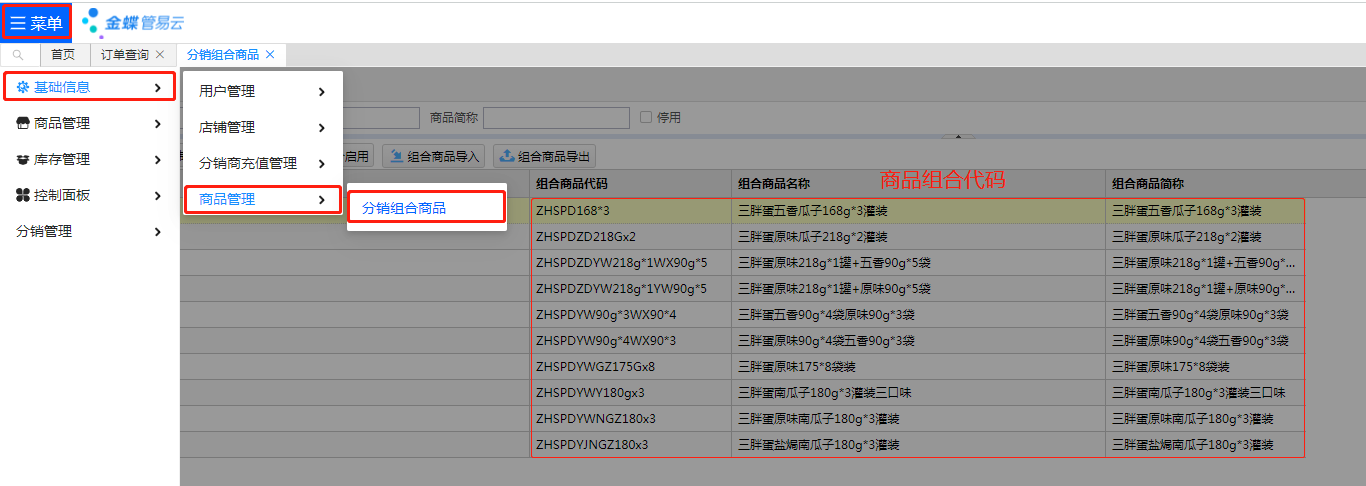Click the 组合商品导出 export icon

coord(507,156)
